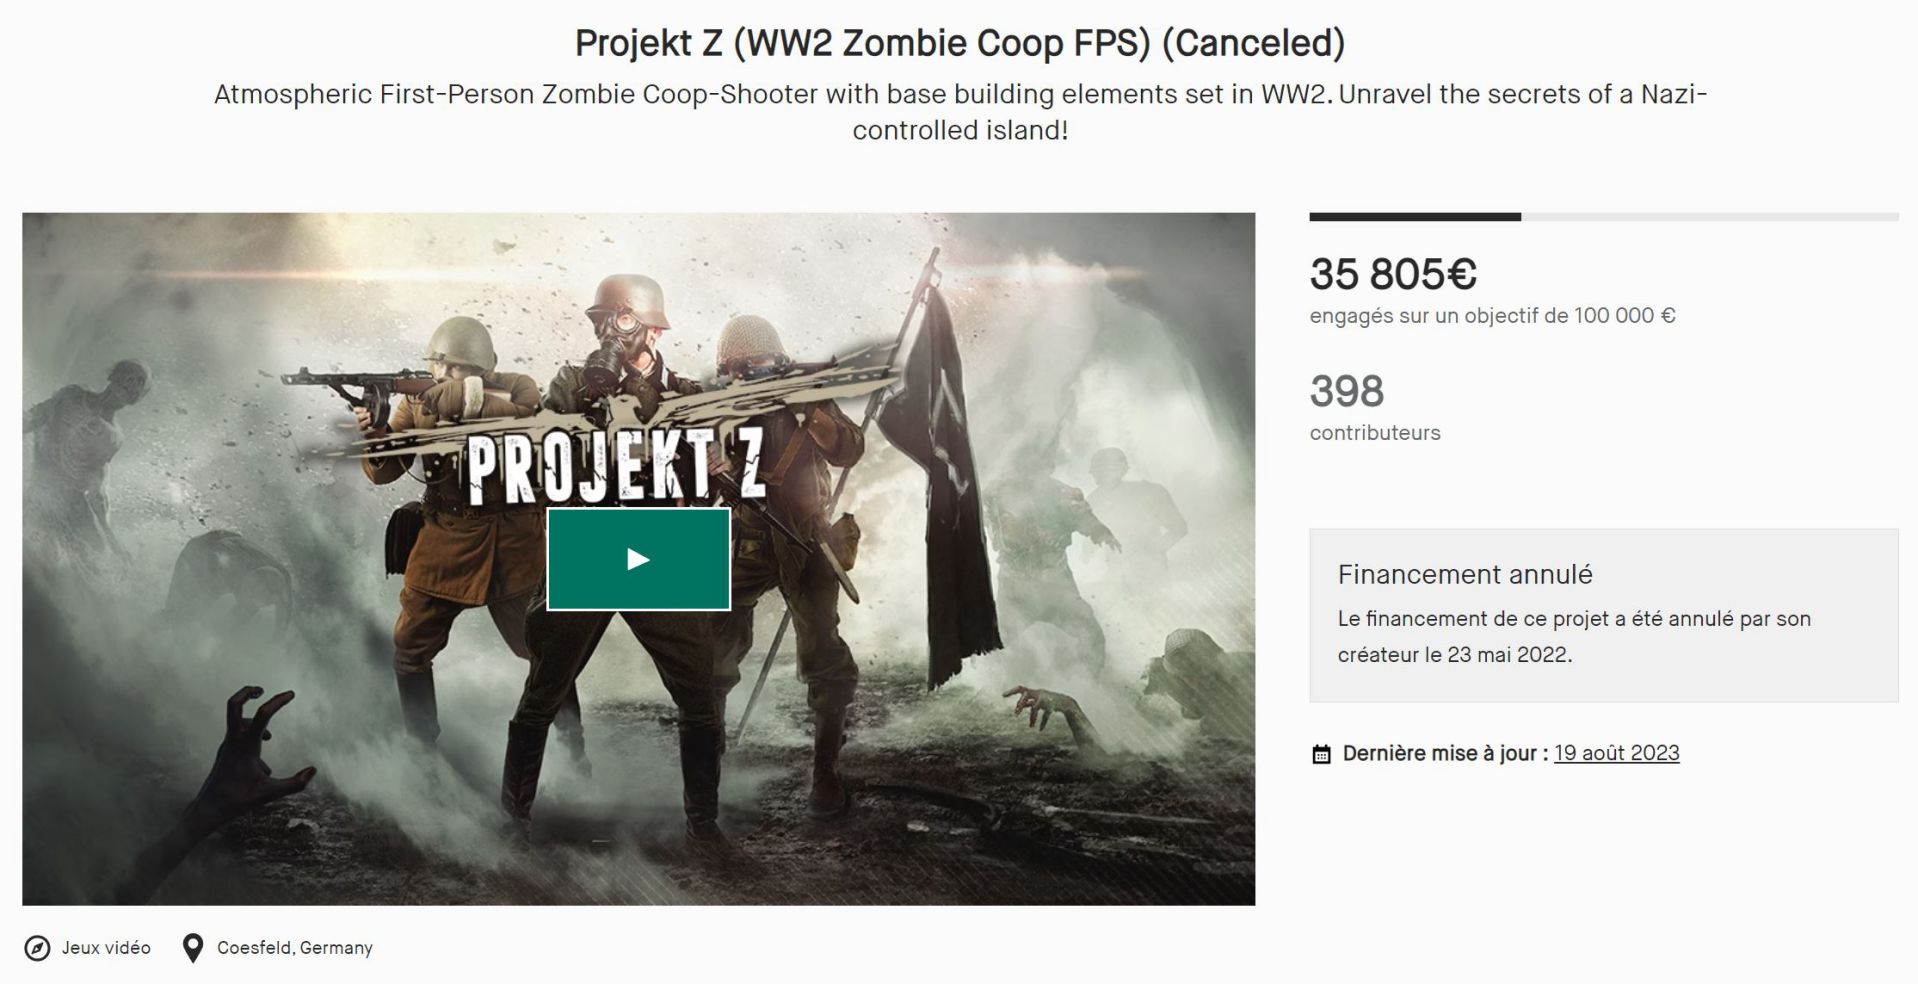The height and width of the screenshot is (984, 1918).
Task: Click the Financement annulé notice box
Action: [x=1604, y=615]
